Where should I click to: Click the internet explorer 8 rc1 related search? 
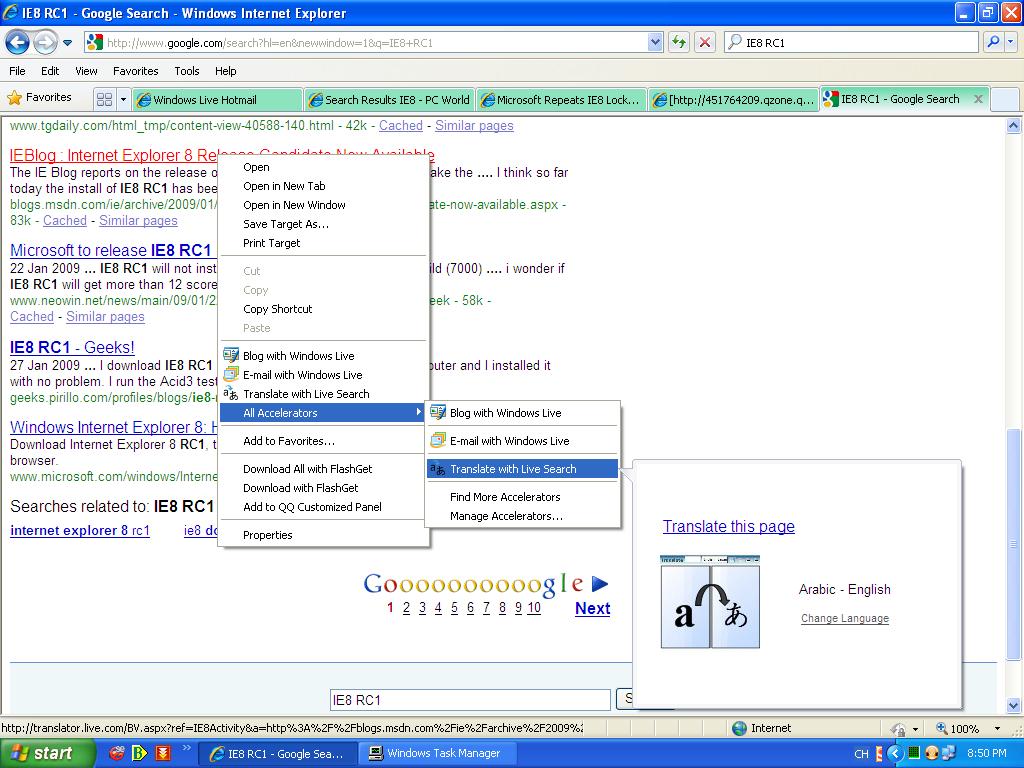pyautogui.click(x=80, y=530)
